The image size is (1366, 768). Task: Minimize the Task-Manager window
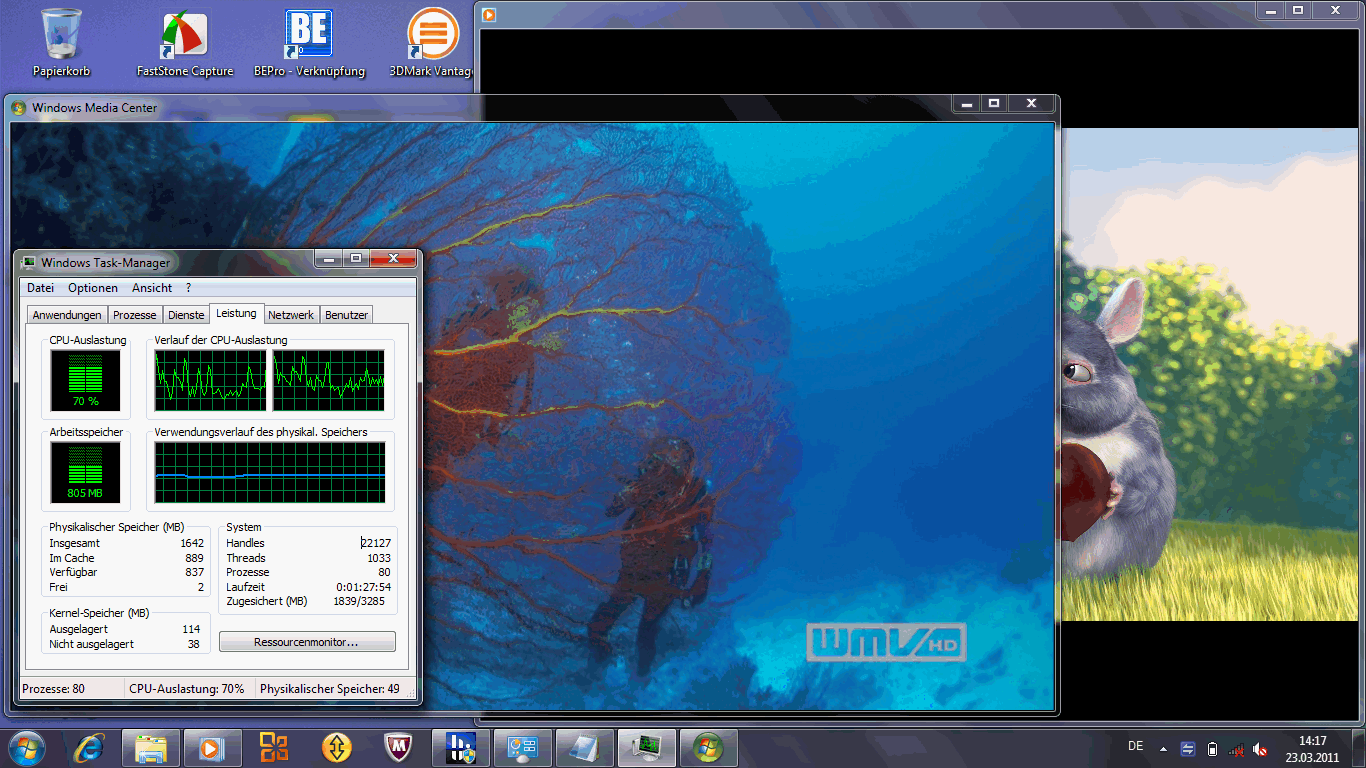tap(329, 259)
